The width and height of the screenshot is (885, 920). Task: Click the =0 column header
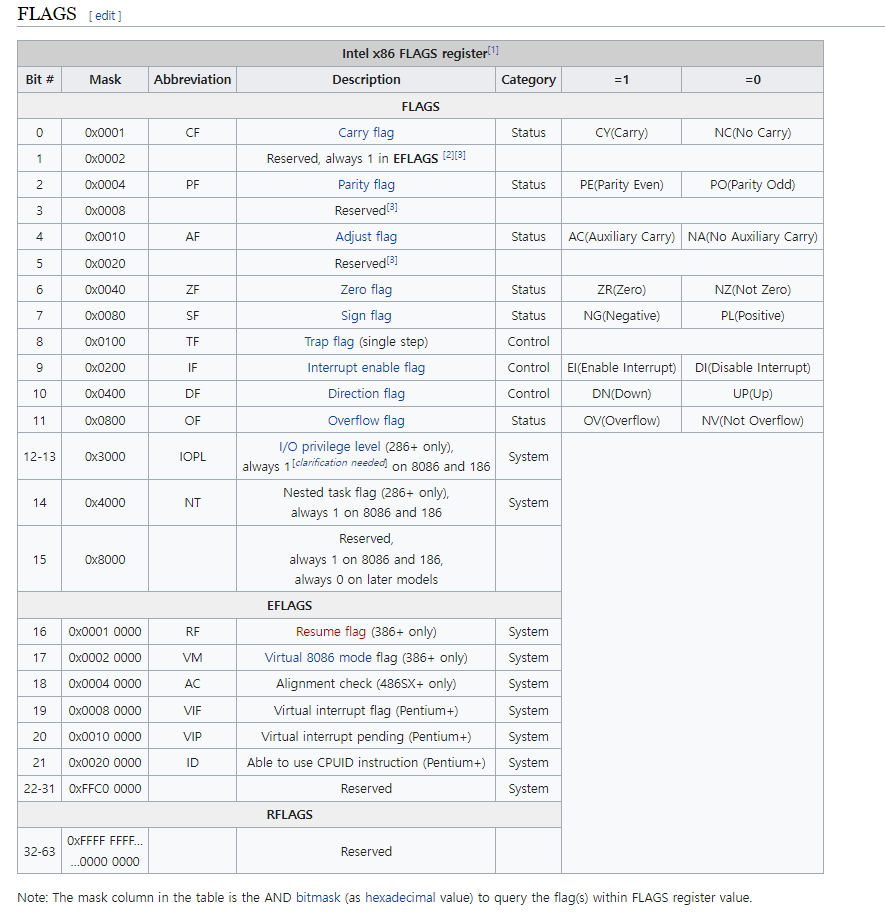tap(752, 80)
